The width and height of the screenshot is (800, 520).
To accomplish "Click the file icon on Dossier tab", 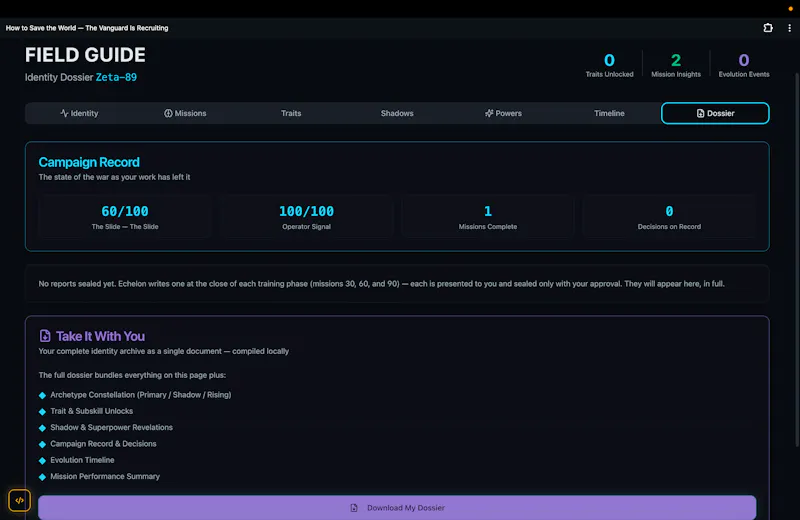I will (701, 113).
